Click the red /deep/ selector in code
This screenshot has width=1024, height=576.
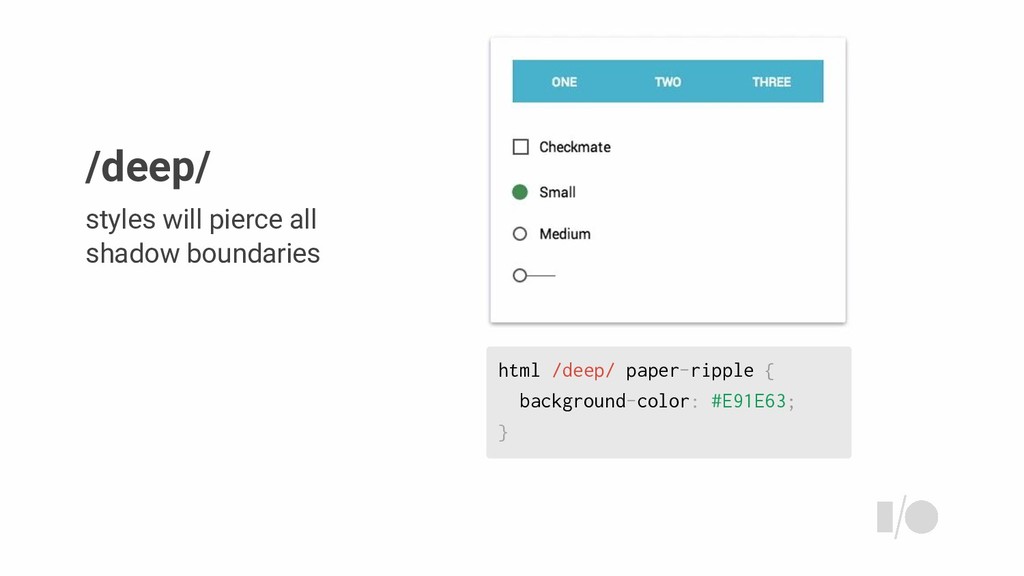pyautogui.click(x=583, y=370)
